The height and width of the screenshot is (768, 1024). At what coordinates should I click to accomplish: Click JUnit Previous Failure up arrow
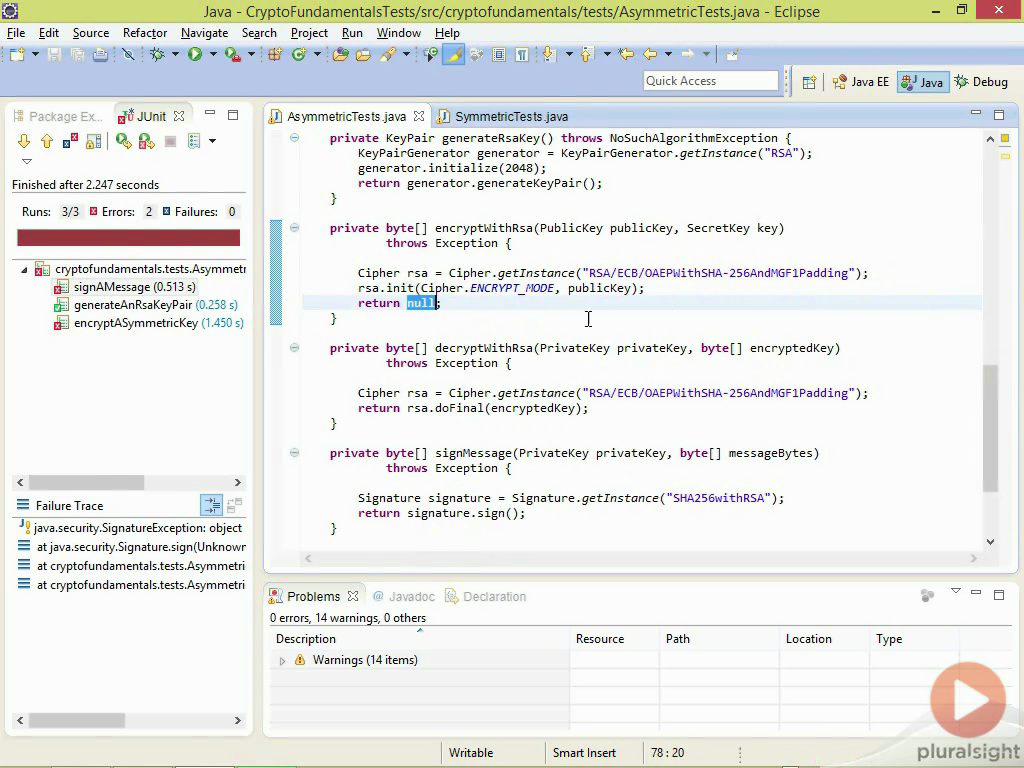(47, 141)
